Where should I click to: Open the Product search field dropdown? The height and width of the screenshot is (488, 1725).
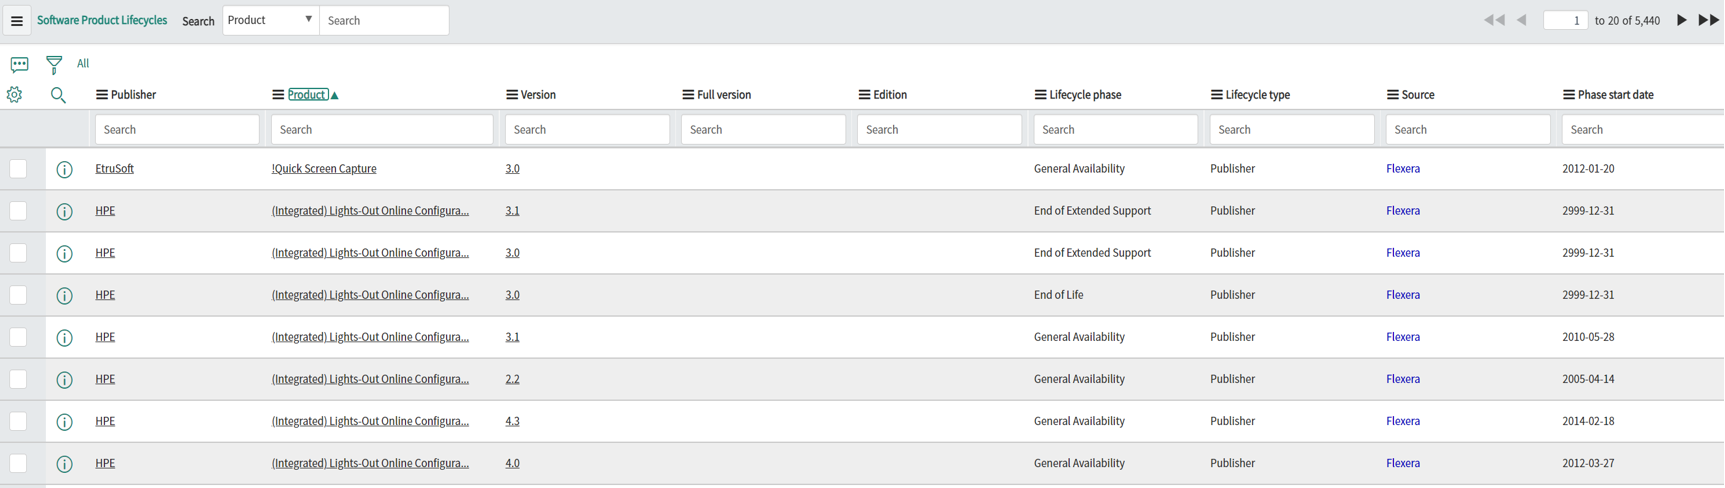270,20
